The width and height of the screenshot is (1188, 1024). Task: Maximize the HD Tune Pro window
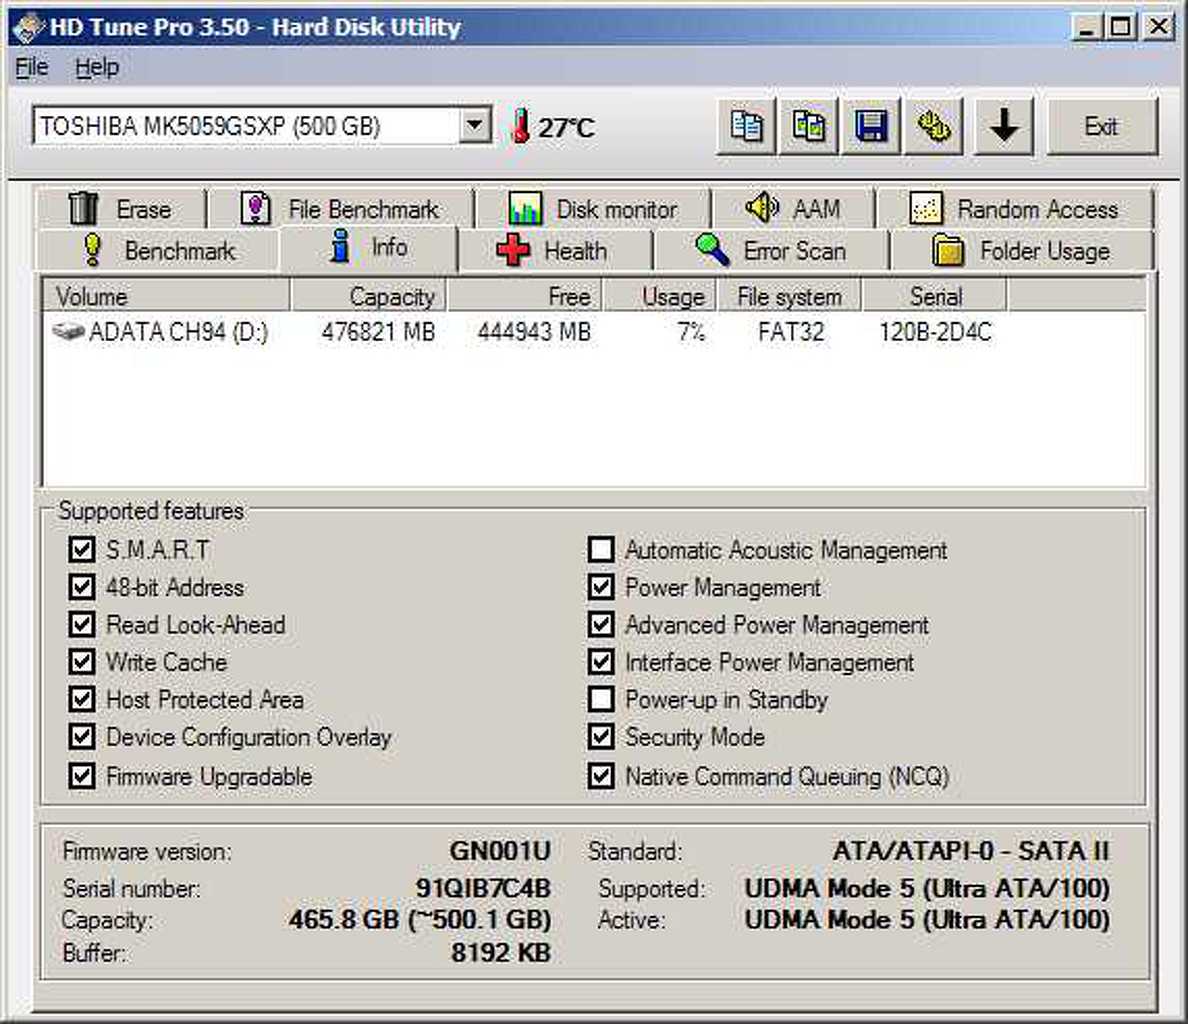point(1121,27)
